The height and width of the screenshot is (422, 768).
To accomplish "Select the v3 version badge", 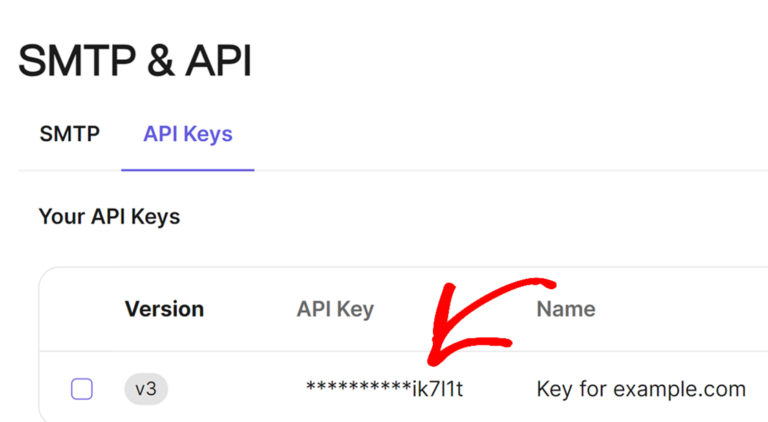I will coord(146,389).
